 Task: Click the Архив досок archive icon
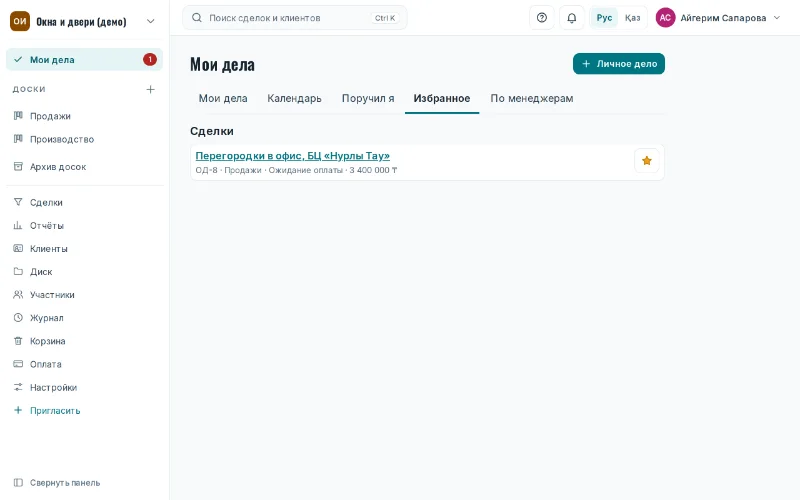18,166
